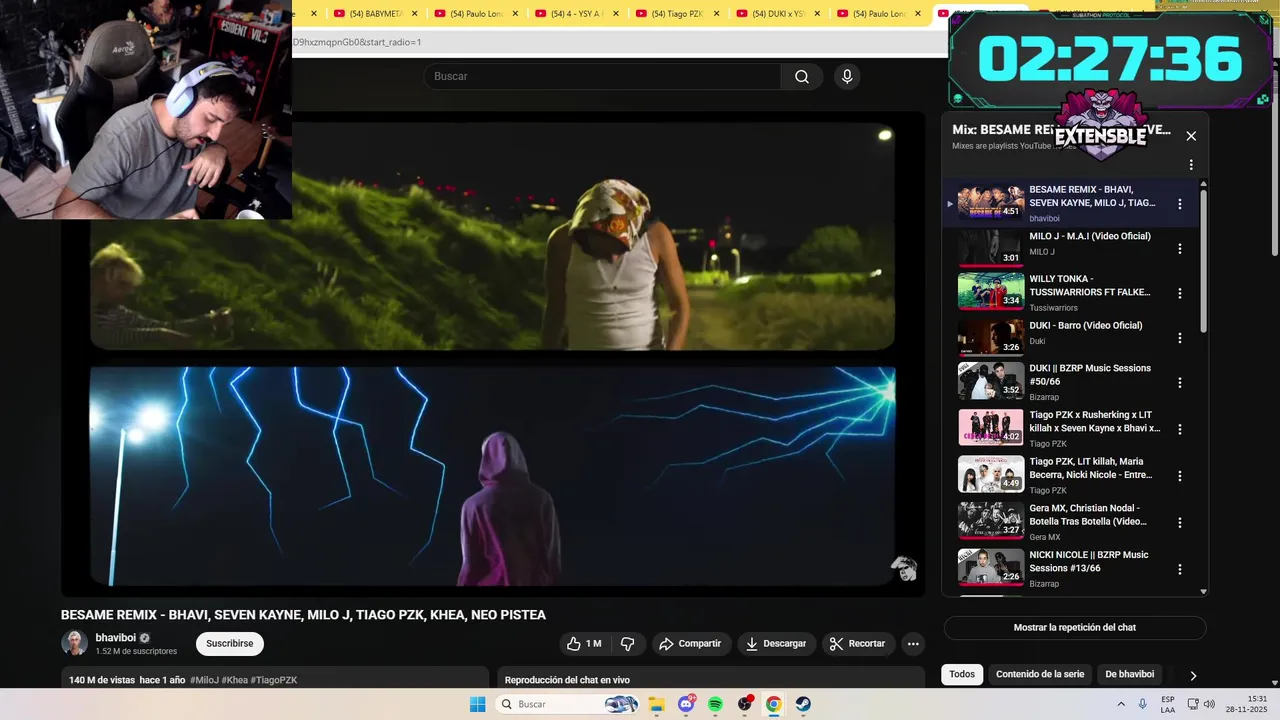Open the #MiloJ hashtag link
Screen dimensions: 1280x720
tap(204, 680)
